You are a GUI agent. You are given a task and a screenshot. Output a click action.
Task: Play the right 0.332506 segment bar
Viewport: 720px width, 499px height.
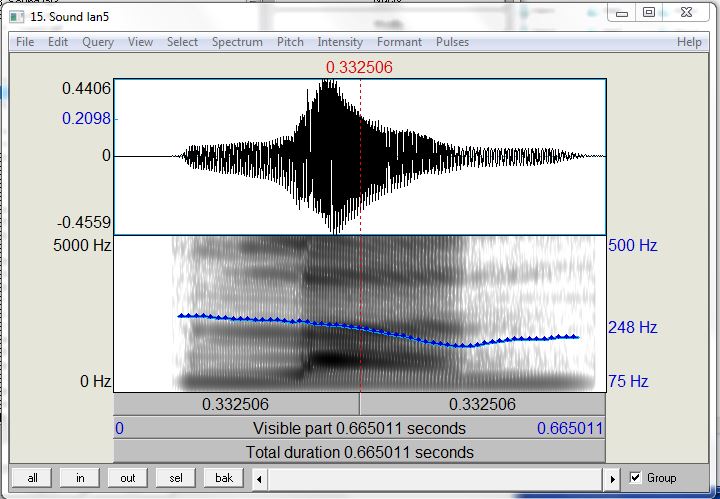pos(483,404)
